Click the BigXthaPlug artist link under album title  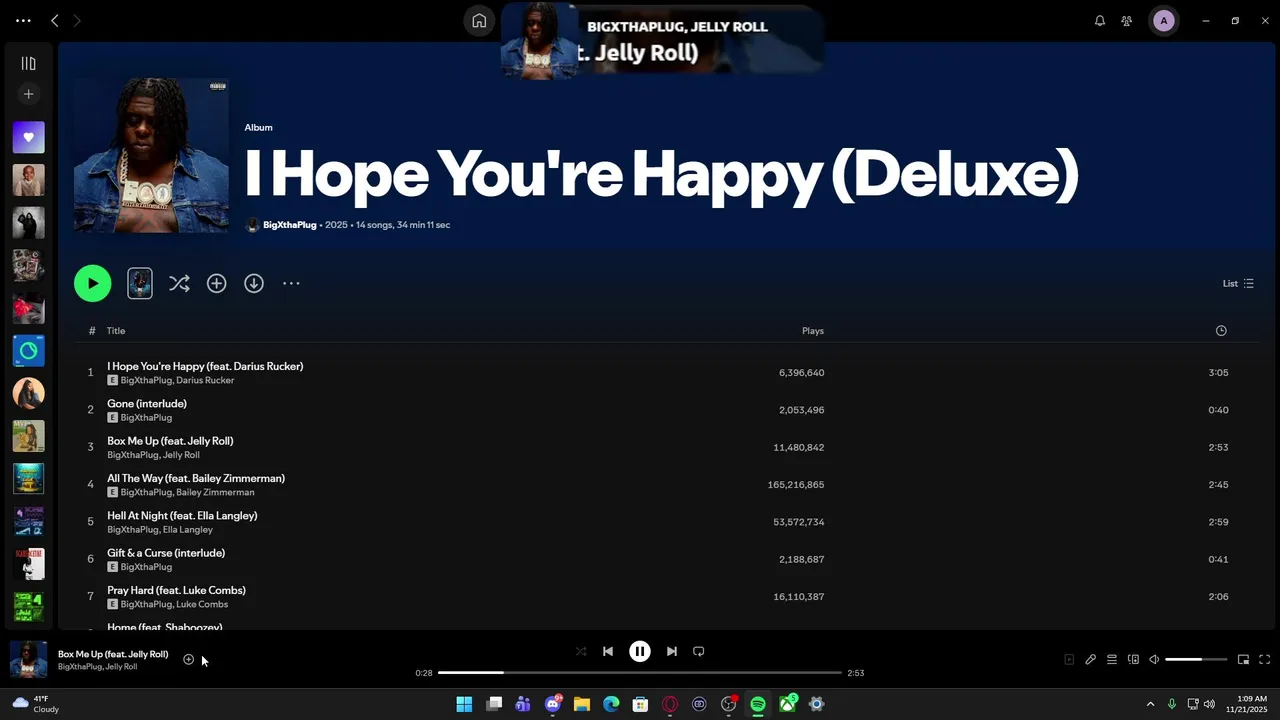tap(289, 225)
